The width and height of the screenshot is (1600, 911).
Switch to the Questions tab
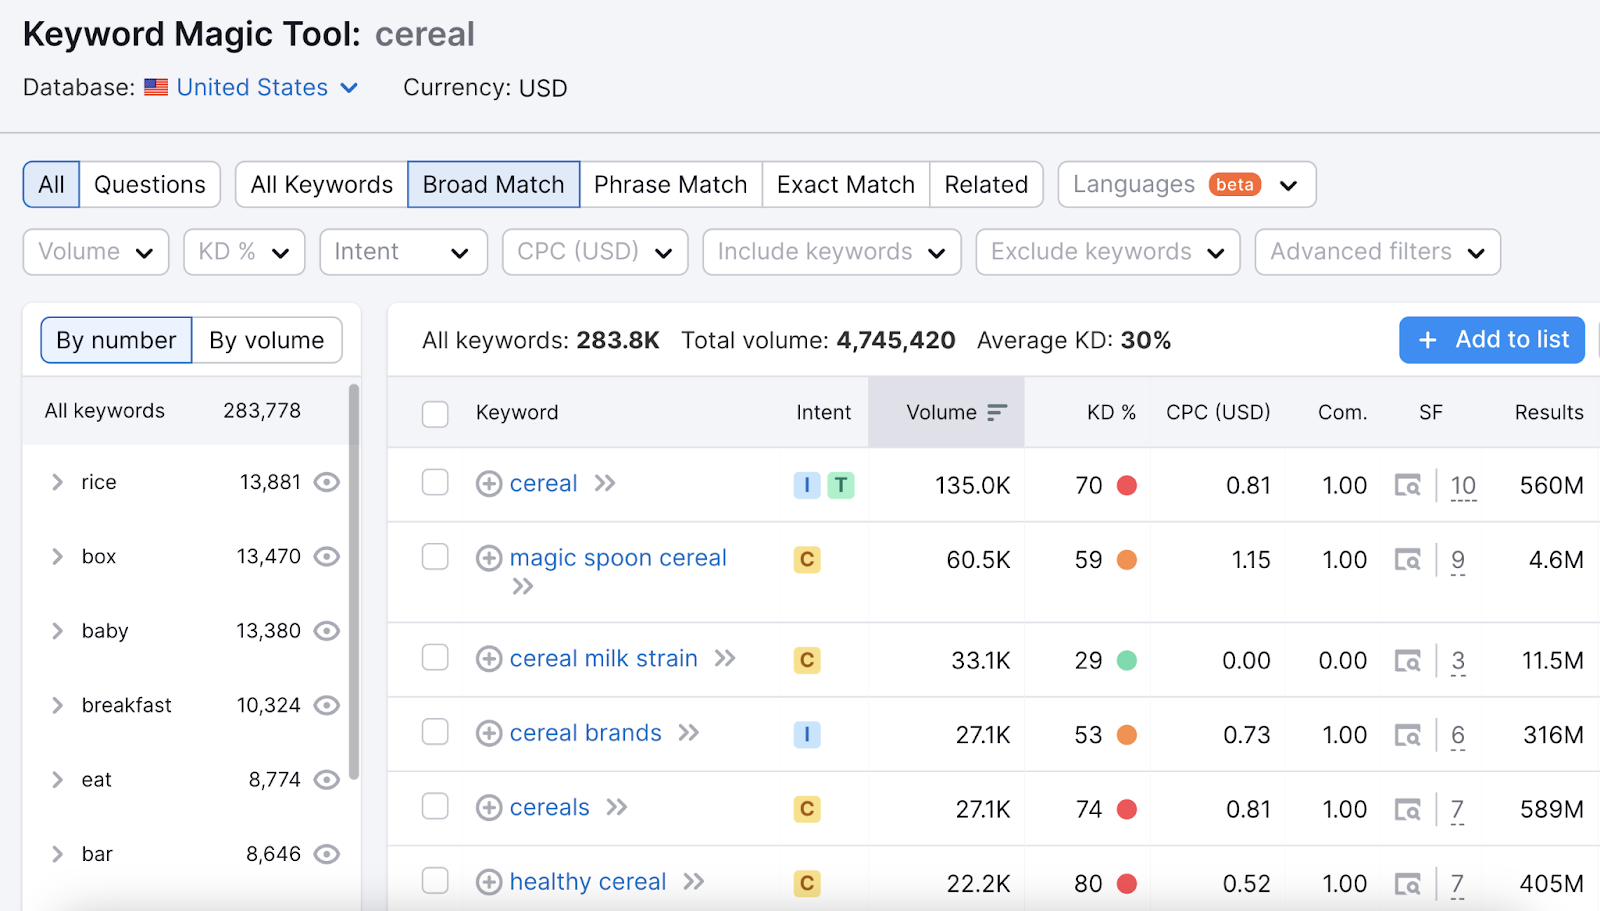click(x=149, y=184)
